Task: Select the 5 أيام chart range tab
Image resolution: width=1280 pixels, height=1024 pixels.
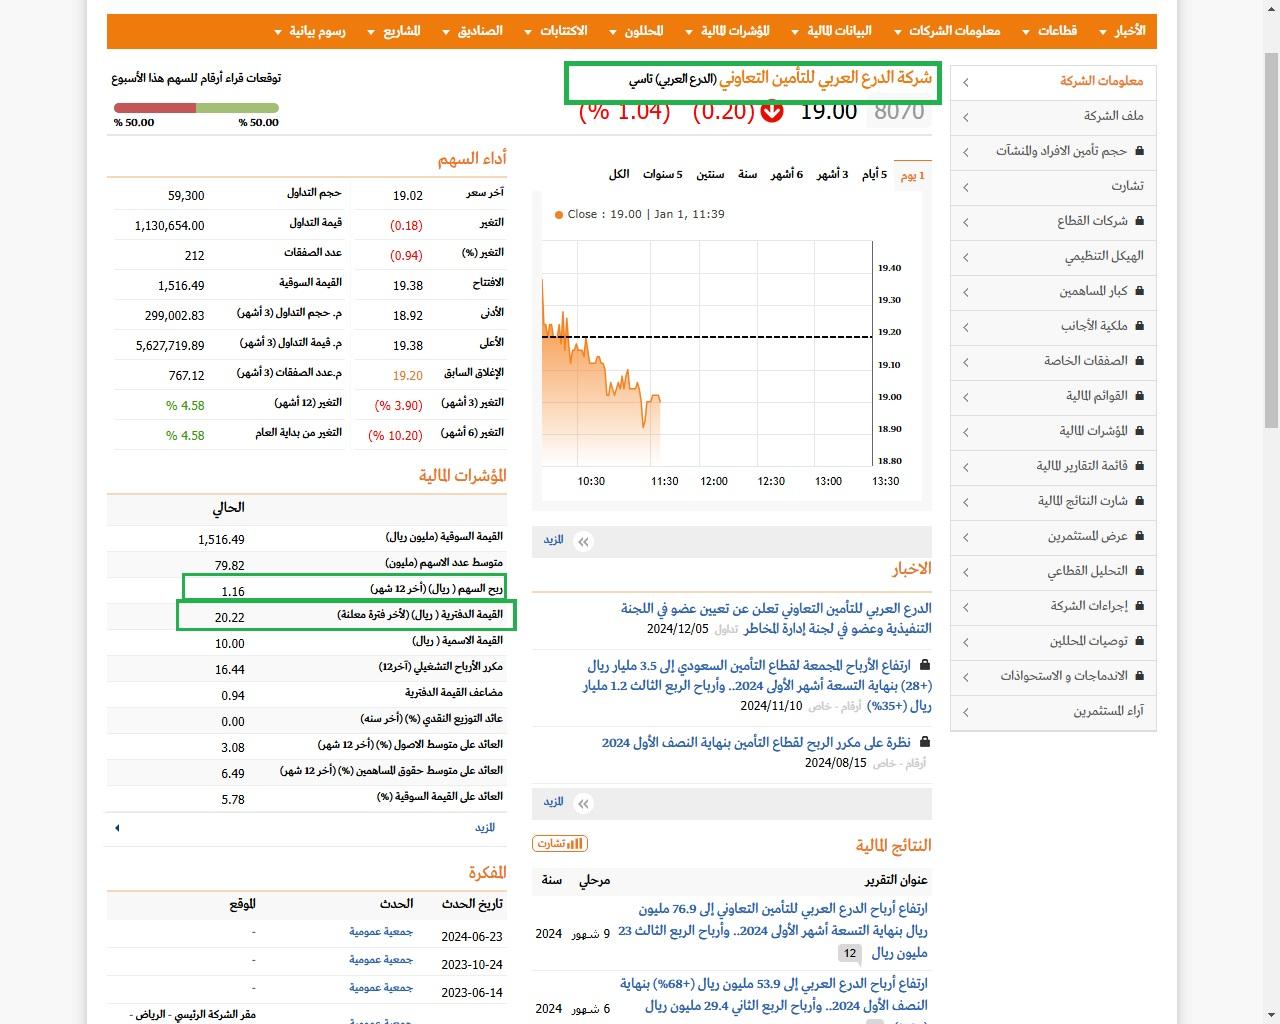Action: tap(874, 174)
